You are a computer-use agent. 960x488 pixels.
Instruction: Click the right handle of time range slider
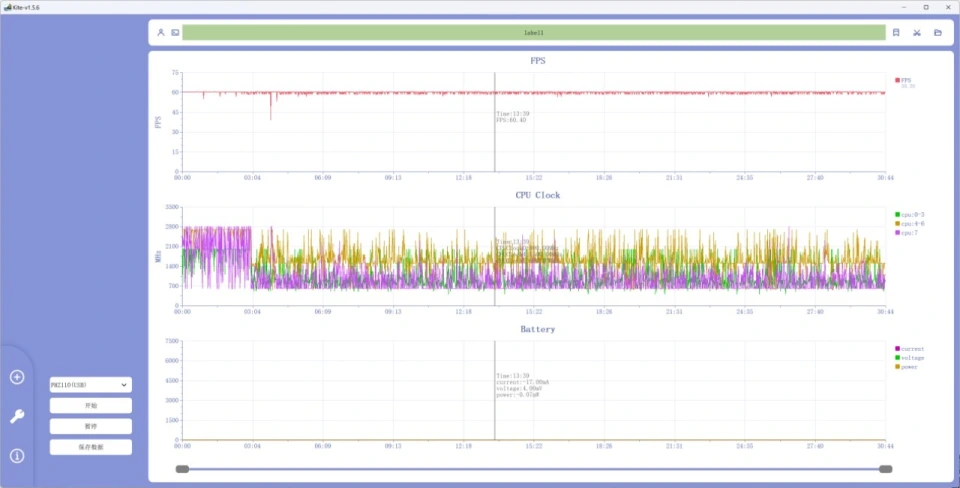pyautogui.click(x=885, y=469)
